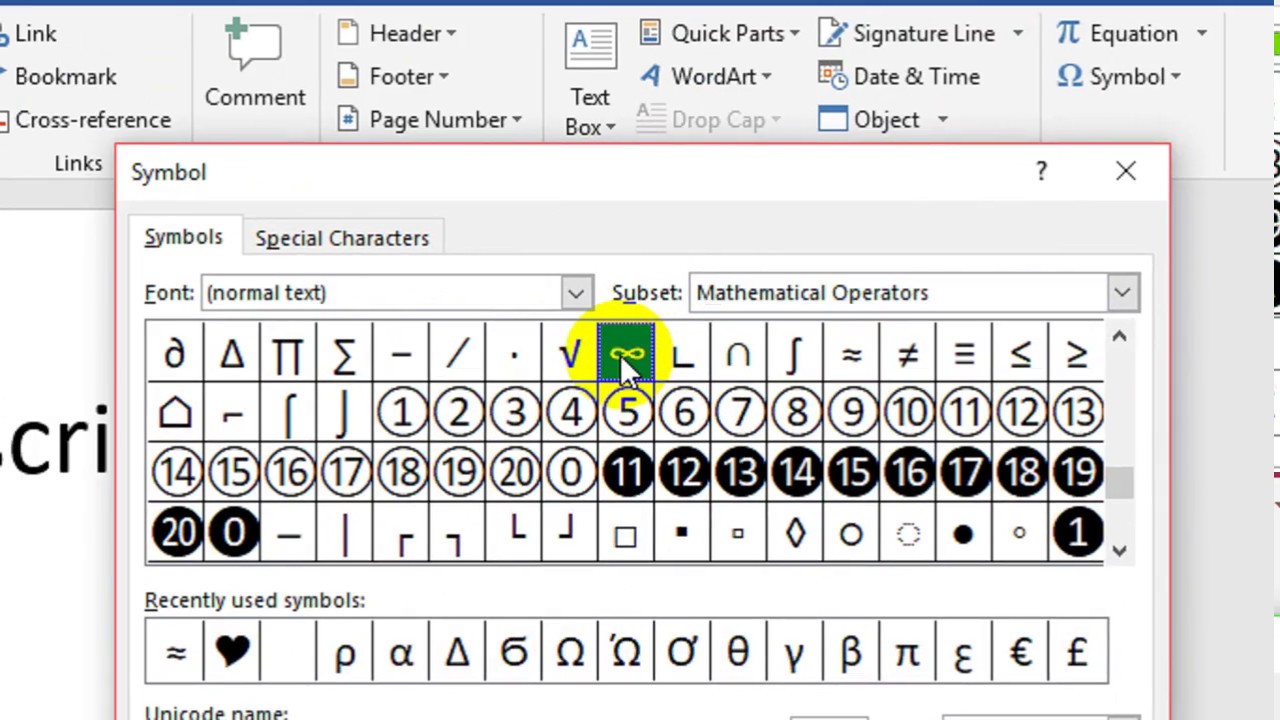Select the negative circled 19 symbol
Viewport: 1280px width, 720px height.
click(x=1077, y=472)
